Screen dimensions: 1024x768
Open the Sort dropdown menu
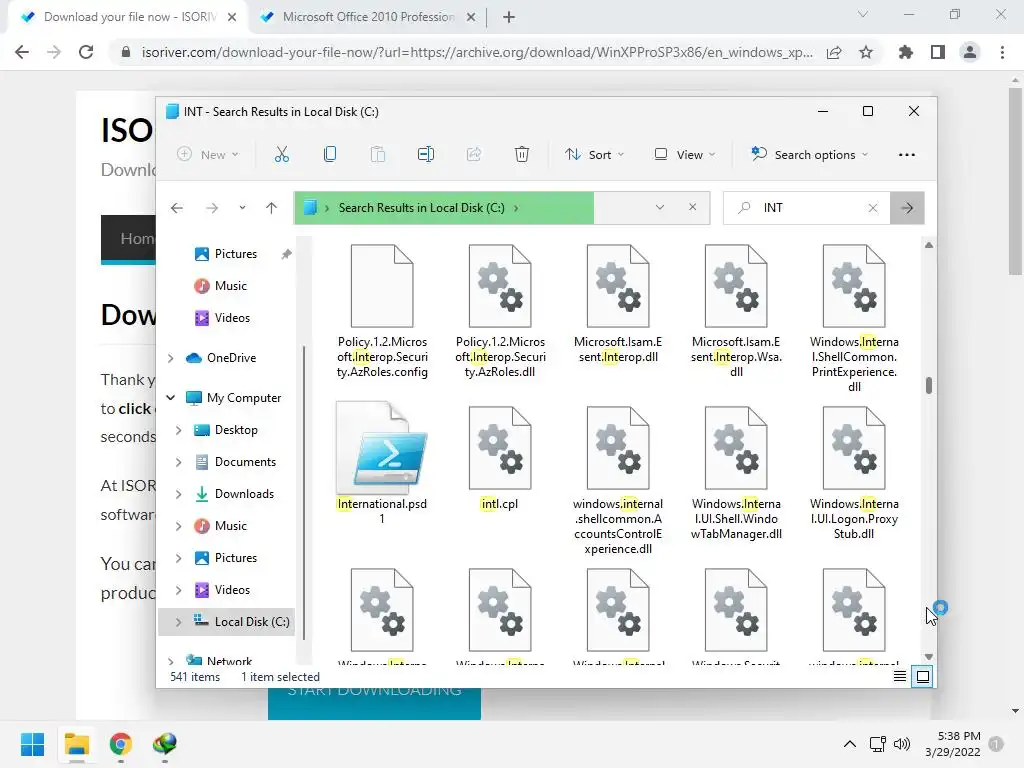[x=594, y=155]
